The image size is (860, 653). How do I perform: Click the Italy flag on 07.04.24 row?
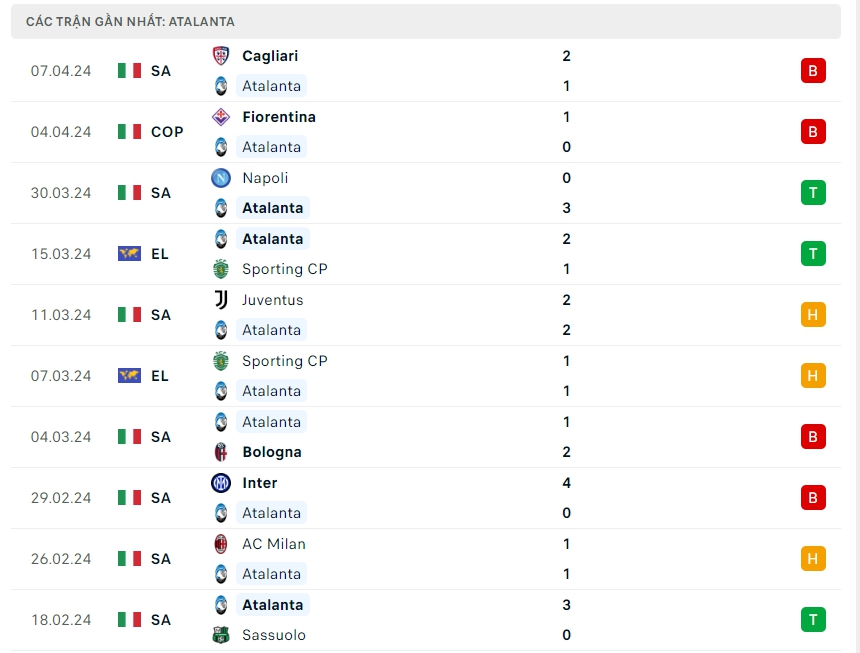coord(129,71)
